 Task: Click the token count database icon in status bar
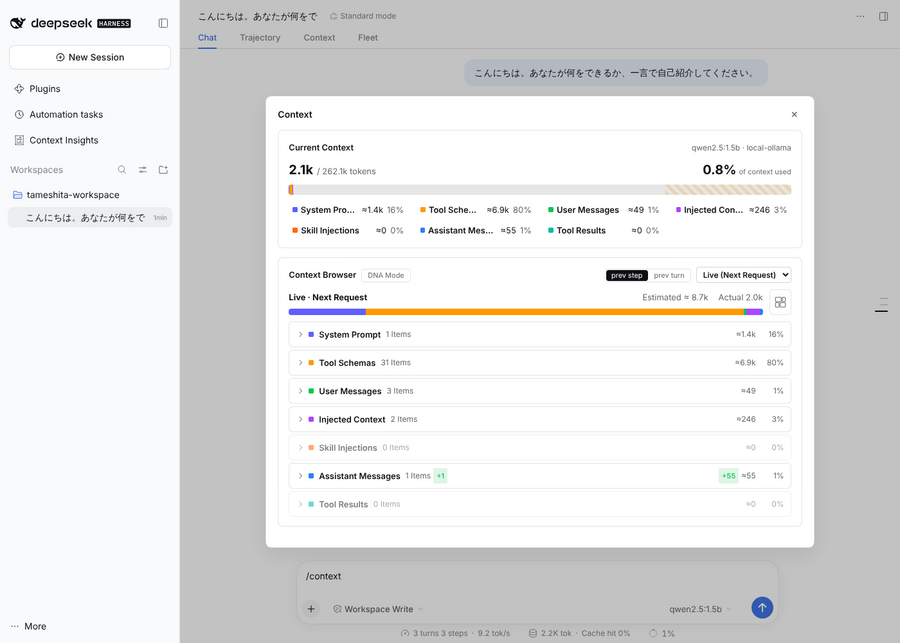tap(533, 633)
